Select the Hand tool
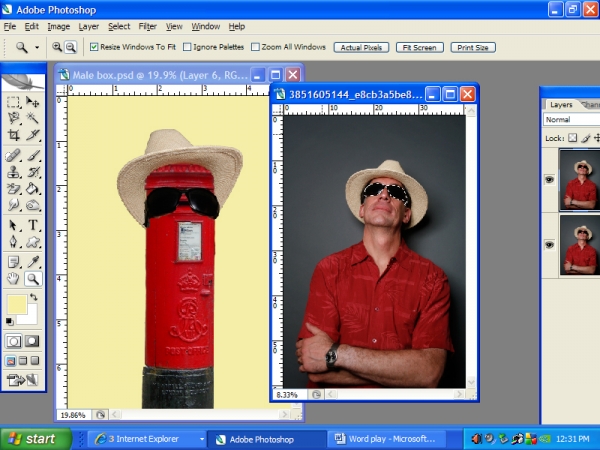The image size is (600, 450). 13,279
